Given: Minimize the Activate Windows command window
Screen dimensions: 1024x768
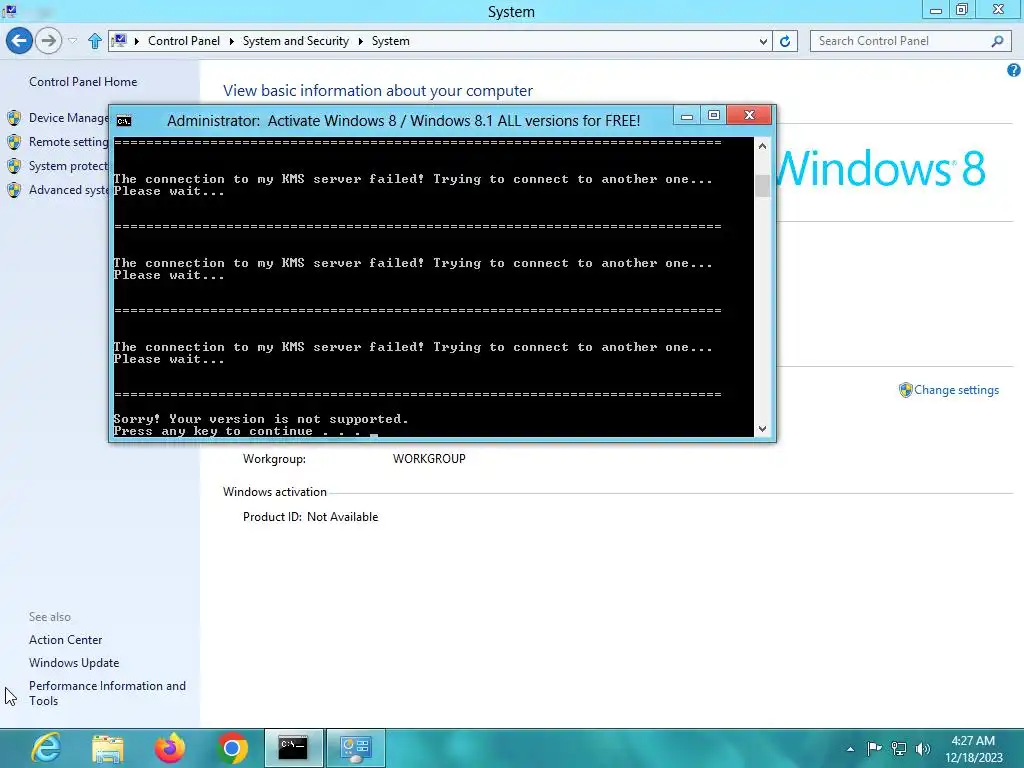Looking at the screenshot, I should 686,116.
